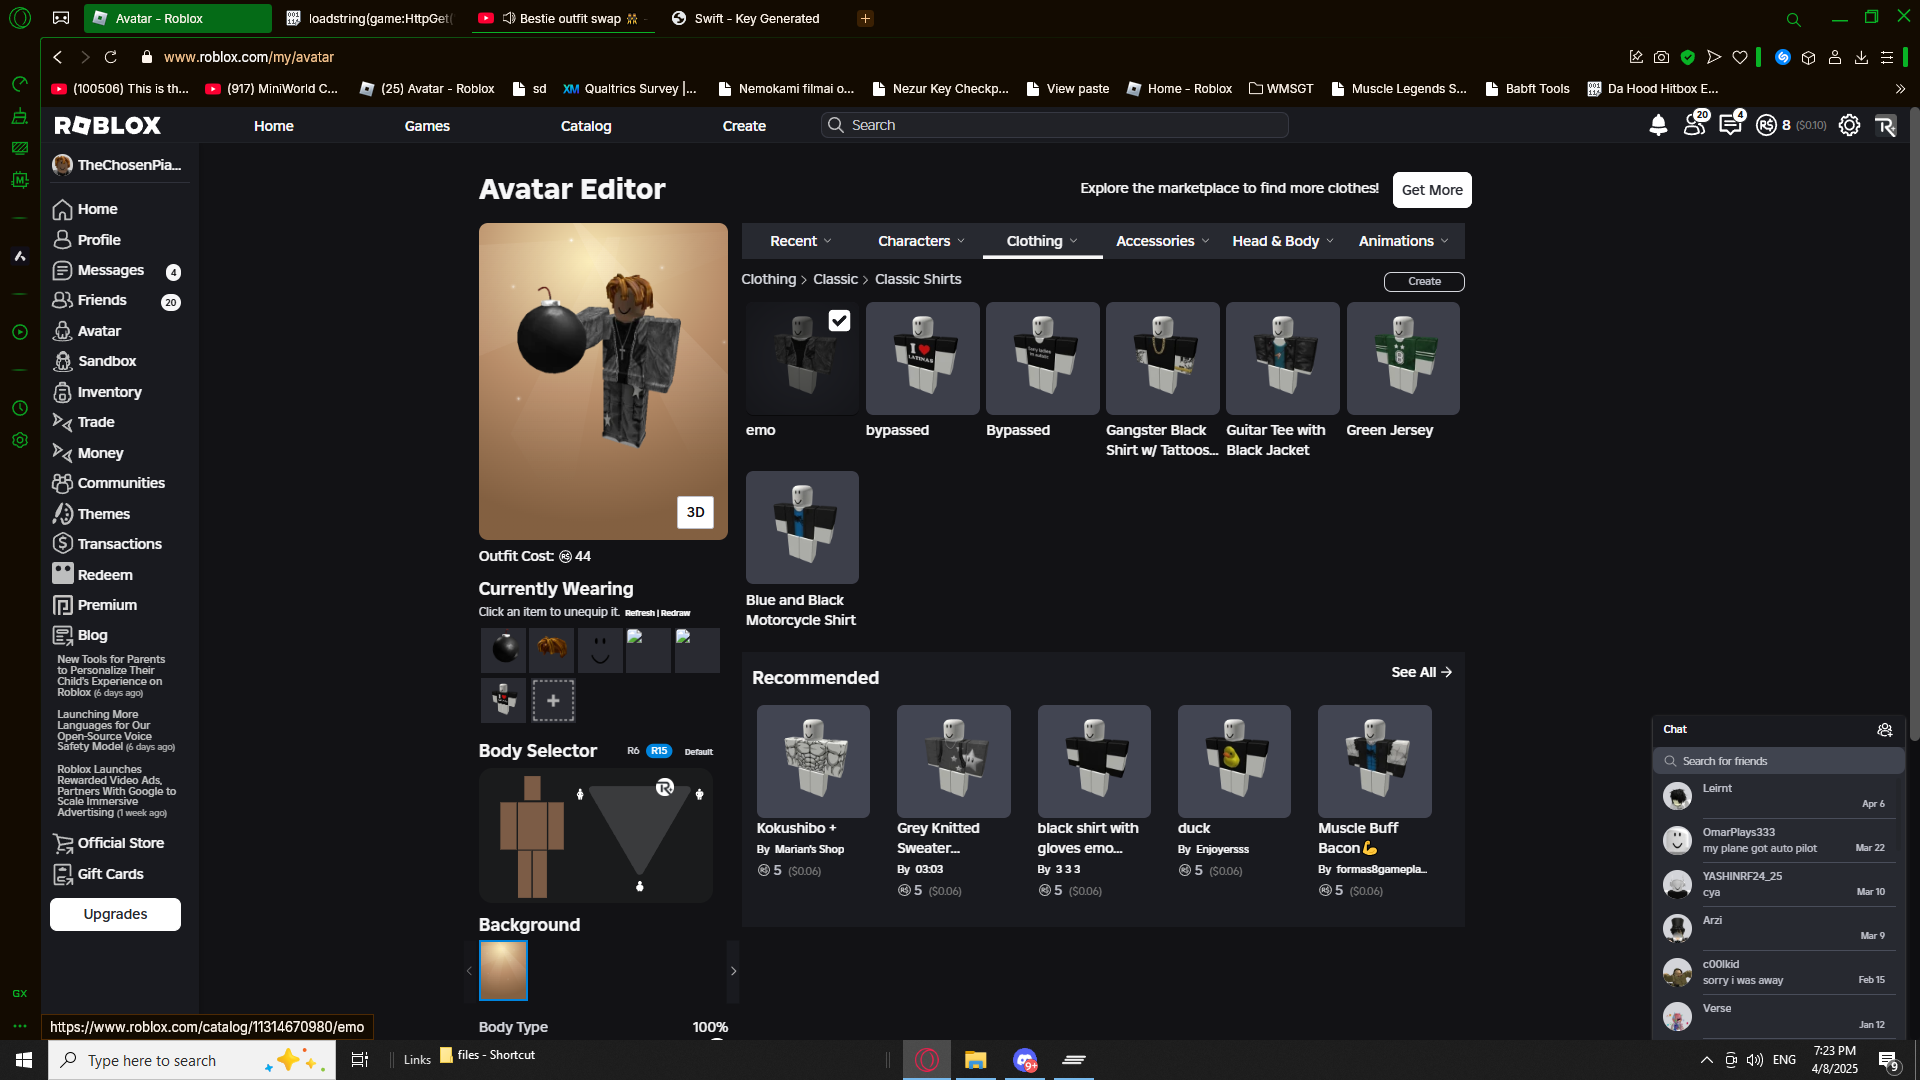Open Roblox settings gear
The height and width of the screenshot is (1080, 1920).
point(1849,125)
